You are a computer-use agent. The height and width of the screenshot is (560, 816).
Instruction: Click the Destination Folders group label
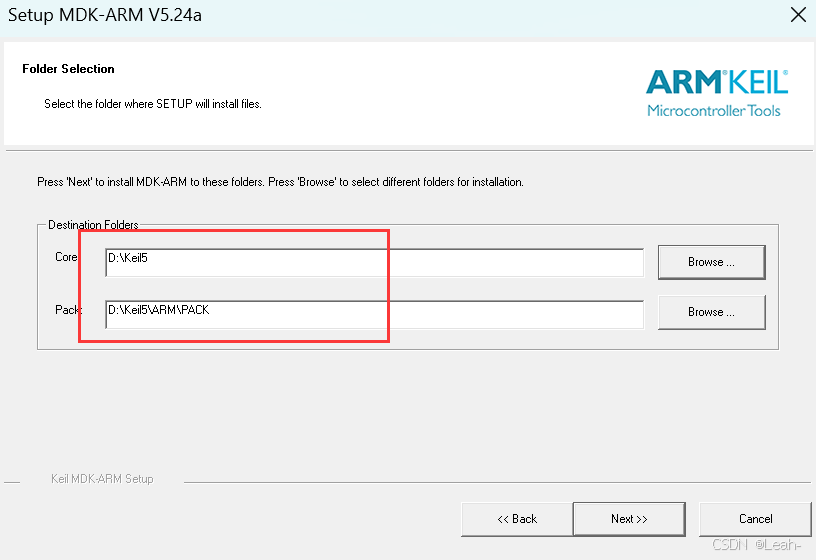[93, 225]
